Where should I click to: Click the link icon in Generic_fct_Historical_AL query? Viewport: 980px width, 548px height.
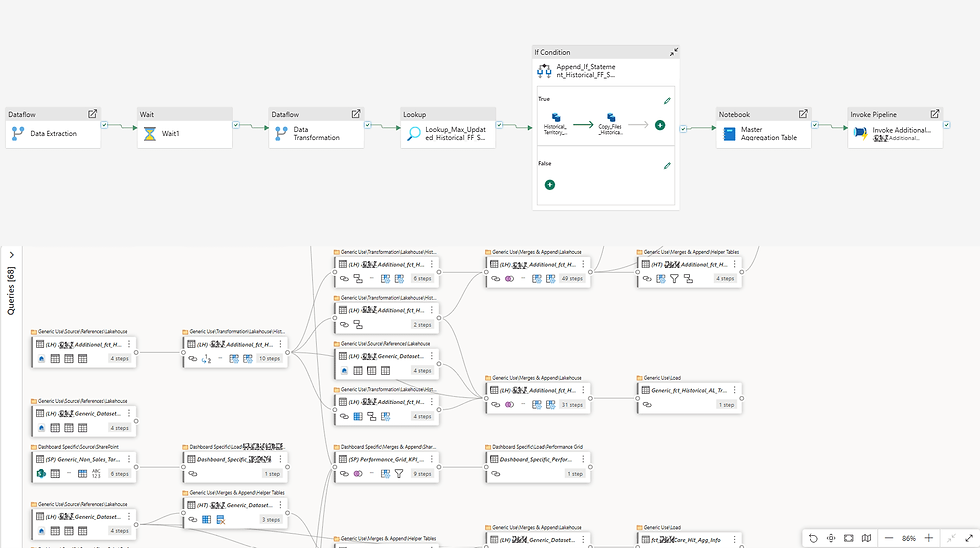(x=647, y=405)
